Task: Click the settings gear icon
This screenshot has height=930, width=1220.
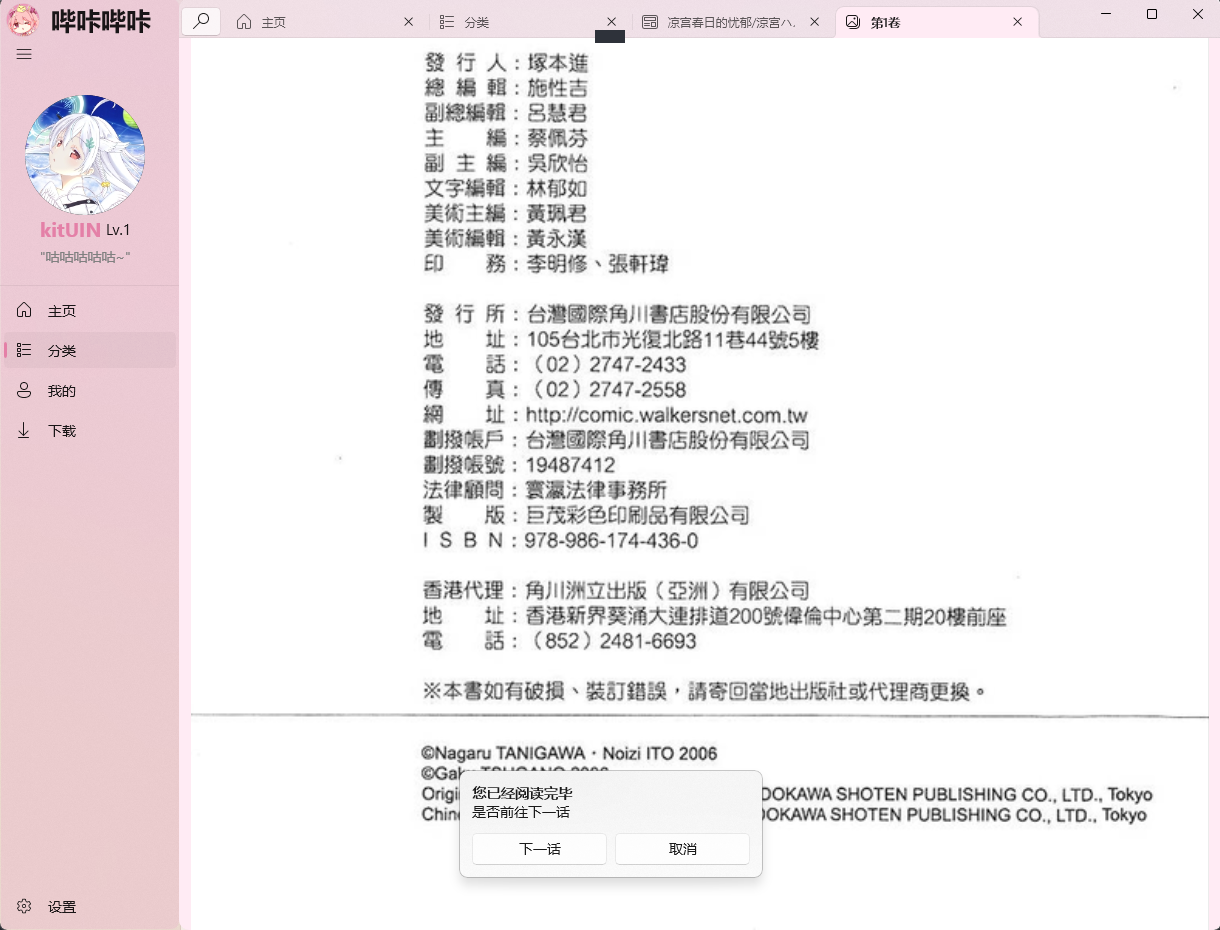Action: click(24, 906)
